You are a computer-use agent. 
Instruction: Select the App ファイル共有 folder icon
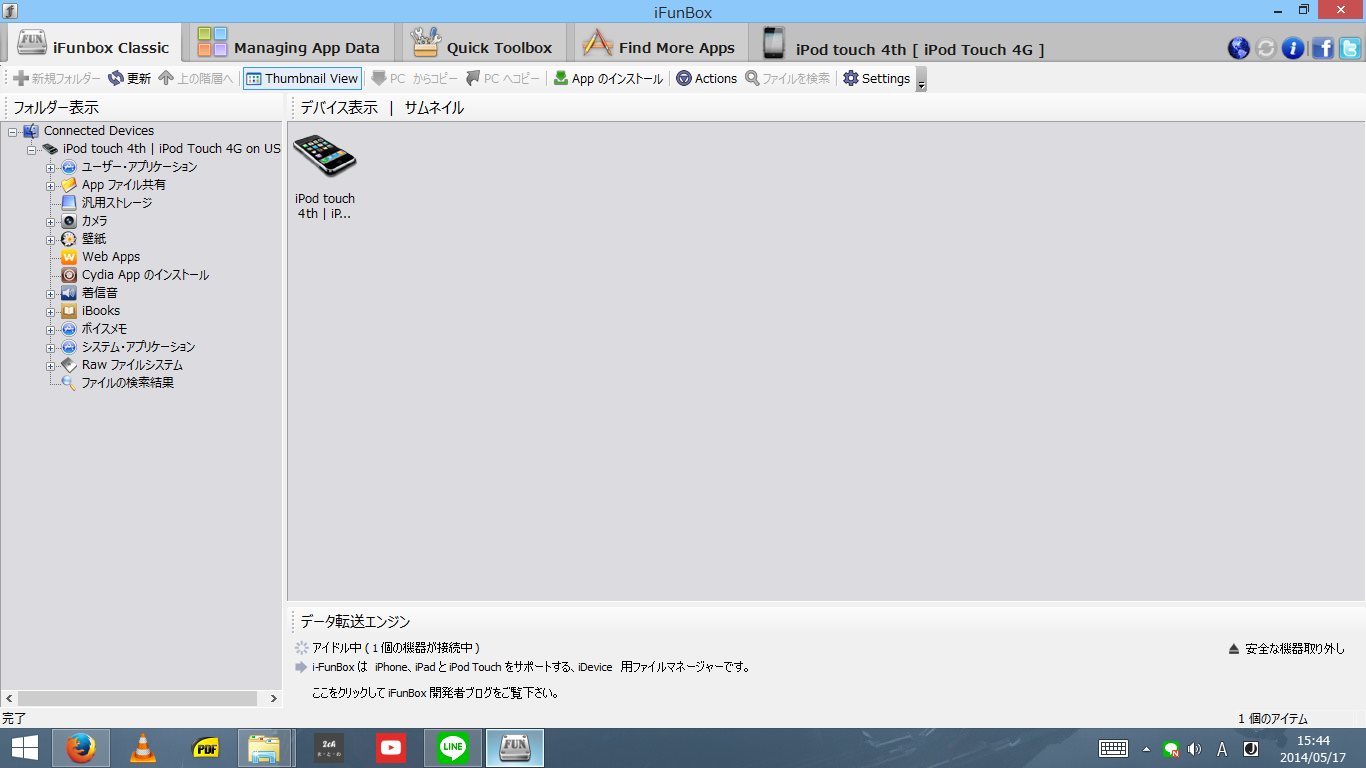(x=69, y=185)
